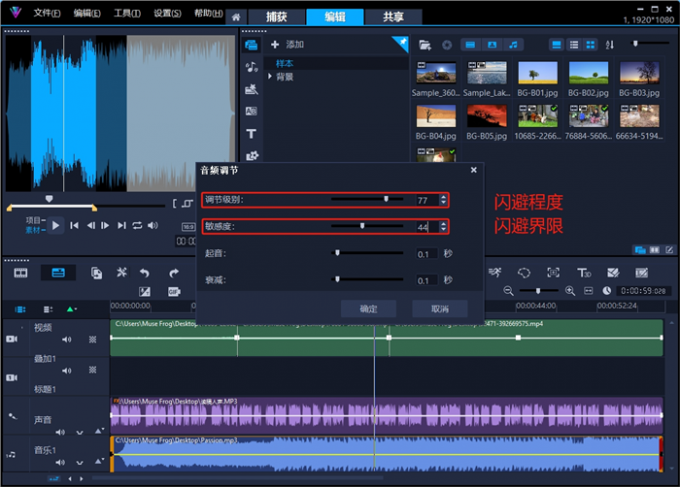Click the 衰减 slider handle
Viewport: 680px width, 487px height.
337,279
